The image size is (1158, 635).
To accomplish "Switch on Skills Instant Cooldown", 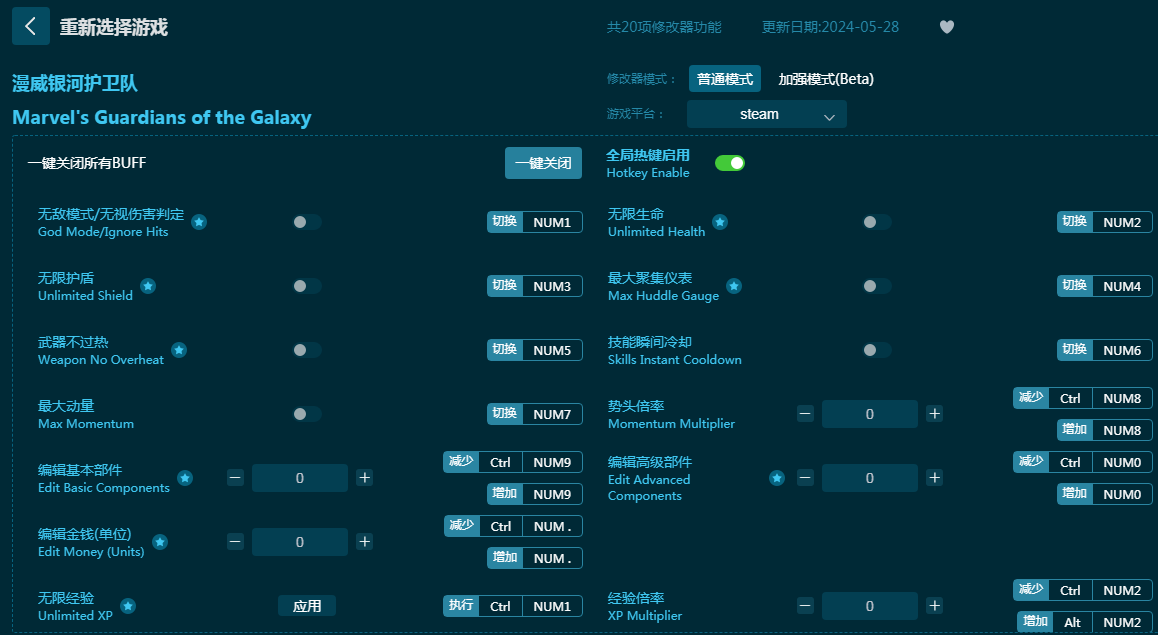I will [877, 350].
